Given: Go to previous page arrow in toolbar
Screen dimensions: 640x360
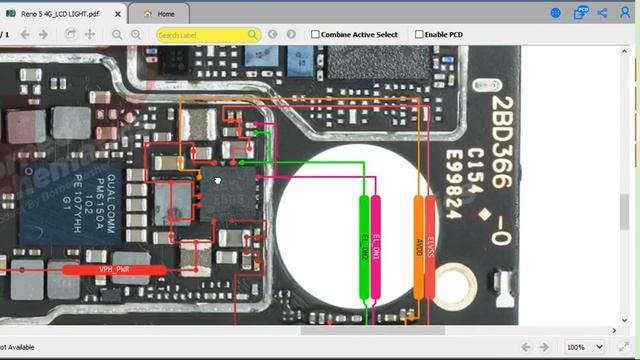Looking at the screenshot, I should coord(25,35).
